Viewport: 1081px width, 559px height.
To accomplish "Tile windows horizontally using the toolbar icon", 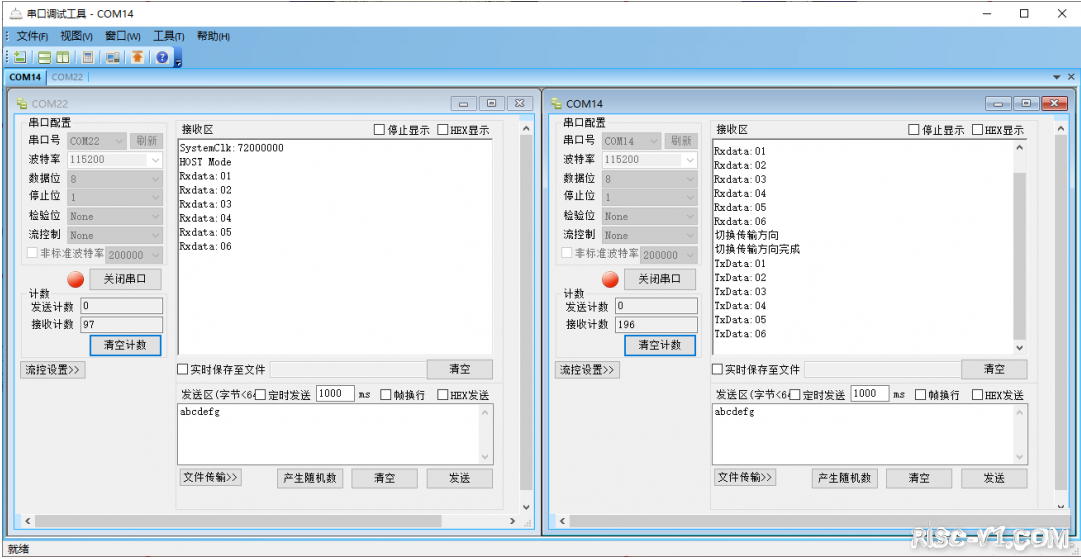I will (44, 57).
